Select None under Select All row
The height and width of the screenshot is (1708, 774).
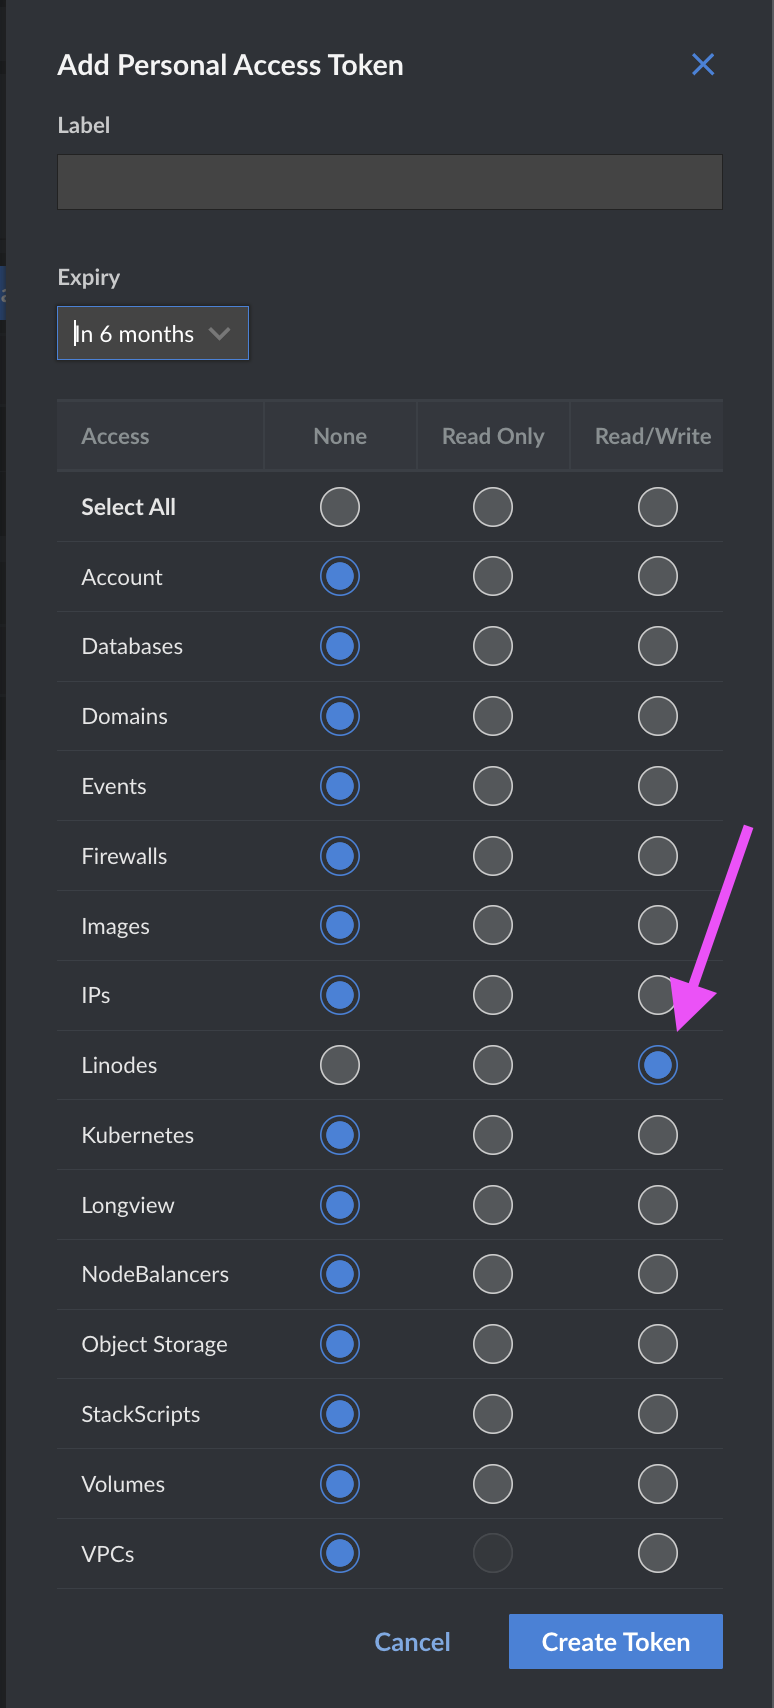[339, 507]
